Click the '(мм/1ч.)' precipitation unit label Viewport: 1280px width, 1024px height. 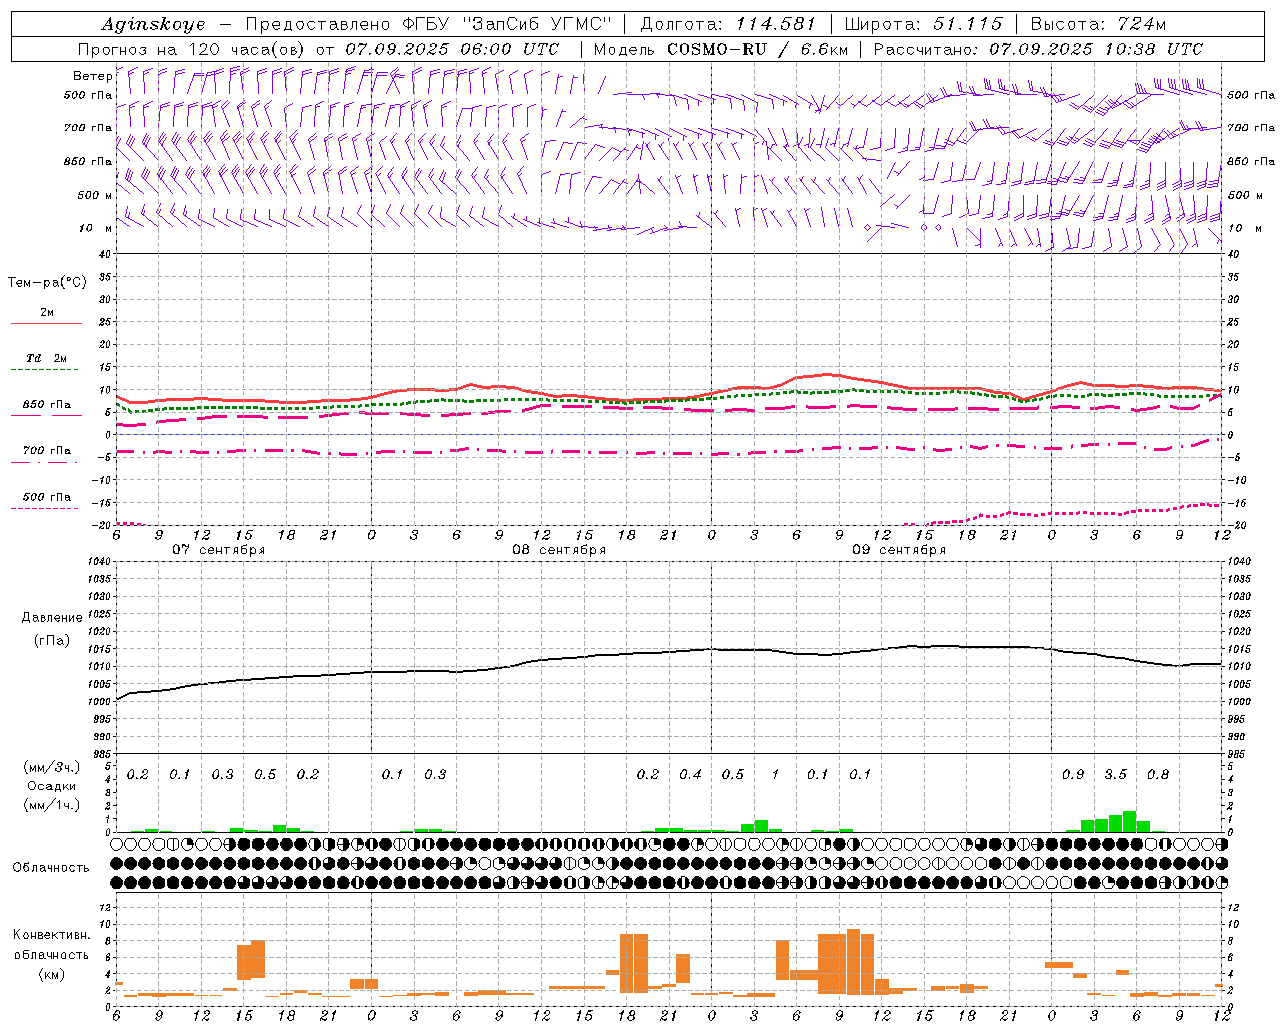pyautogui.click(x=52, y=805)
